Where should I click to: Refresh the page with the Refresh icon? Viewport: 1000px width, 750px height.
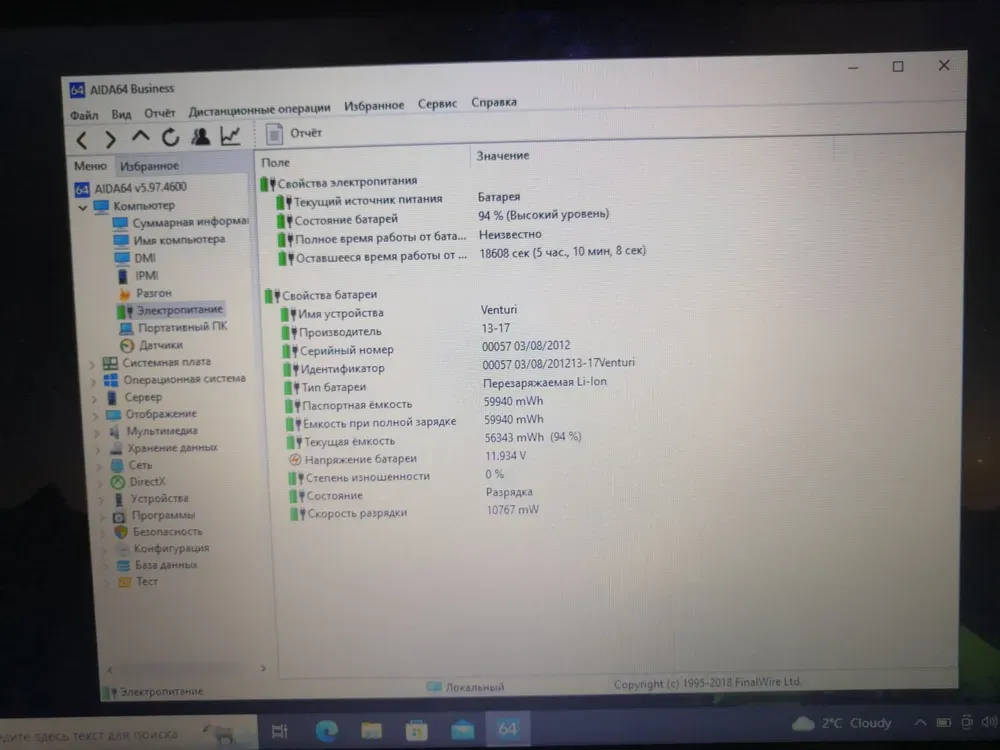[170, 138]
